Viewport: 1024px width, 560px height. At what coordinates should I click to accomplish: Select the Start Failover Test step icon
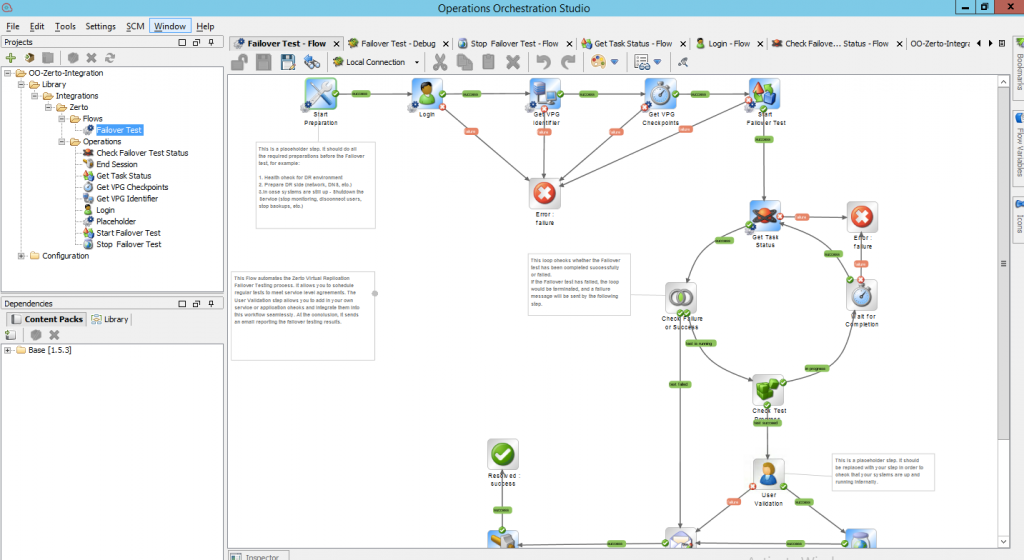[765, 93]
